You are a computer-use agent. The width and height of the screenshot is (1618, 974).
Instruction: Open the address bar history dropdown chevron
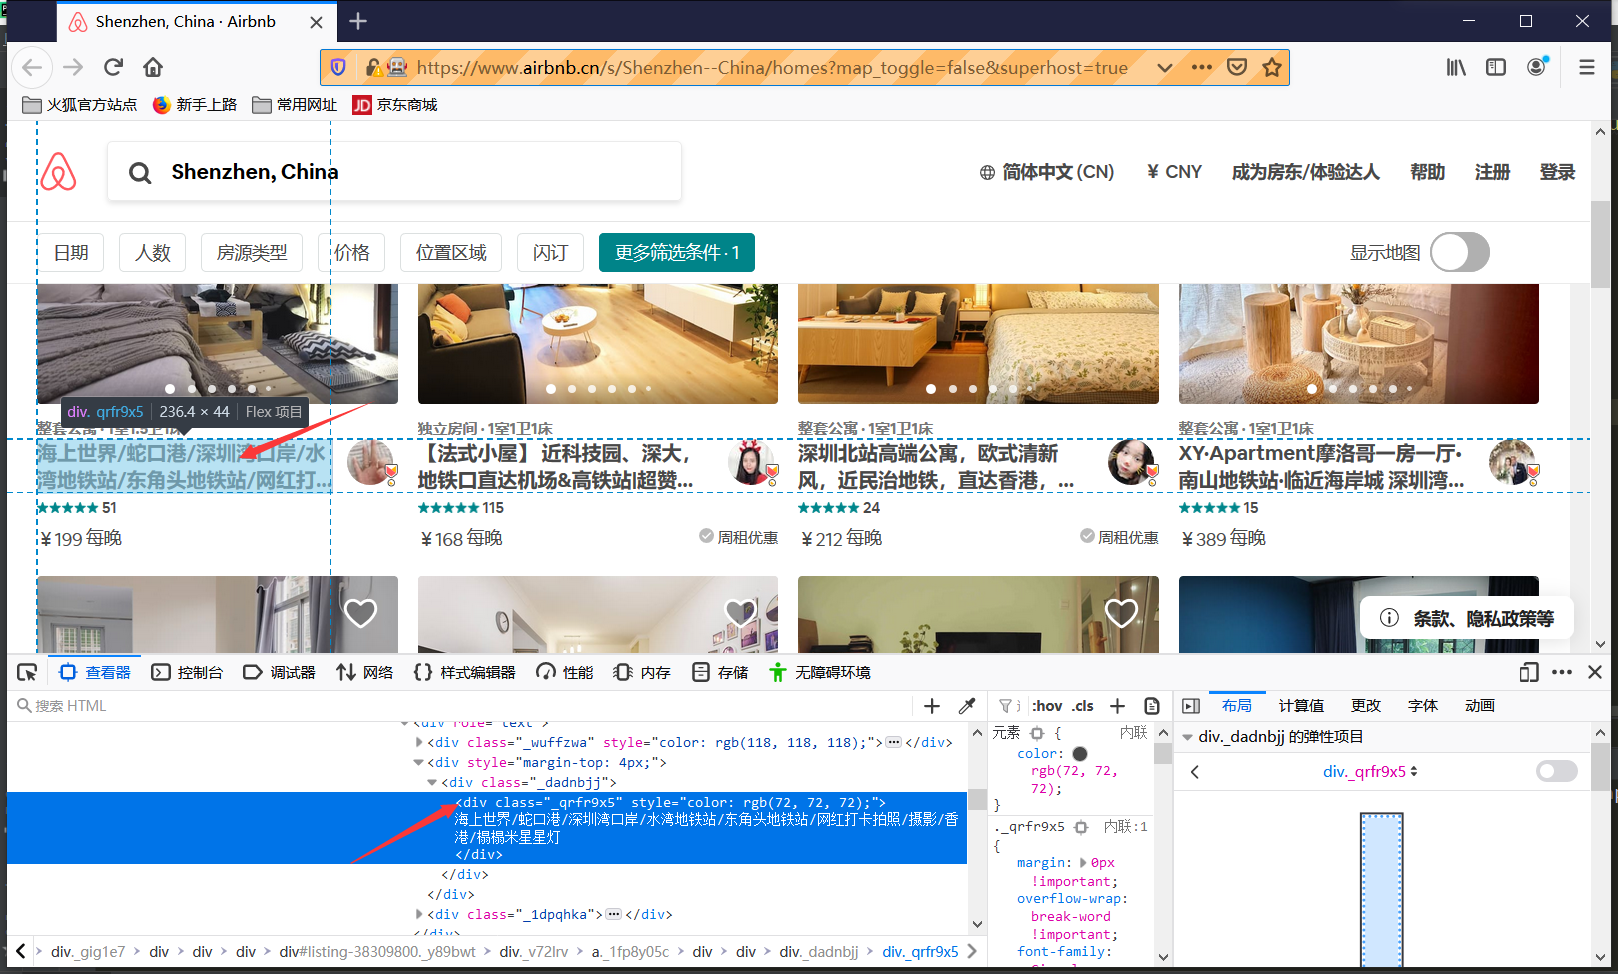pos(1163,67)
